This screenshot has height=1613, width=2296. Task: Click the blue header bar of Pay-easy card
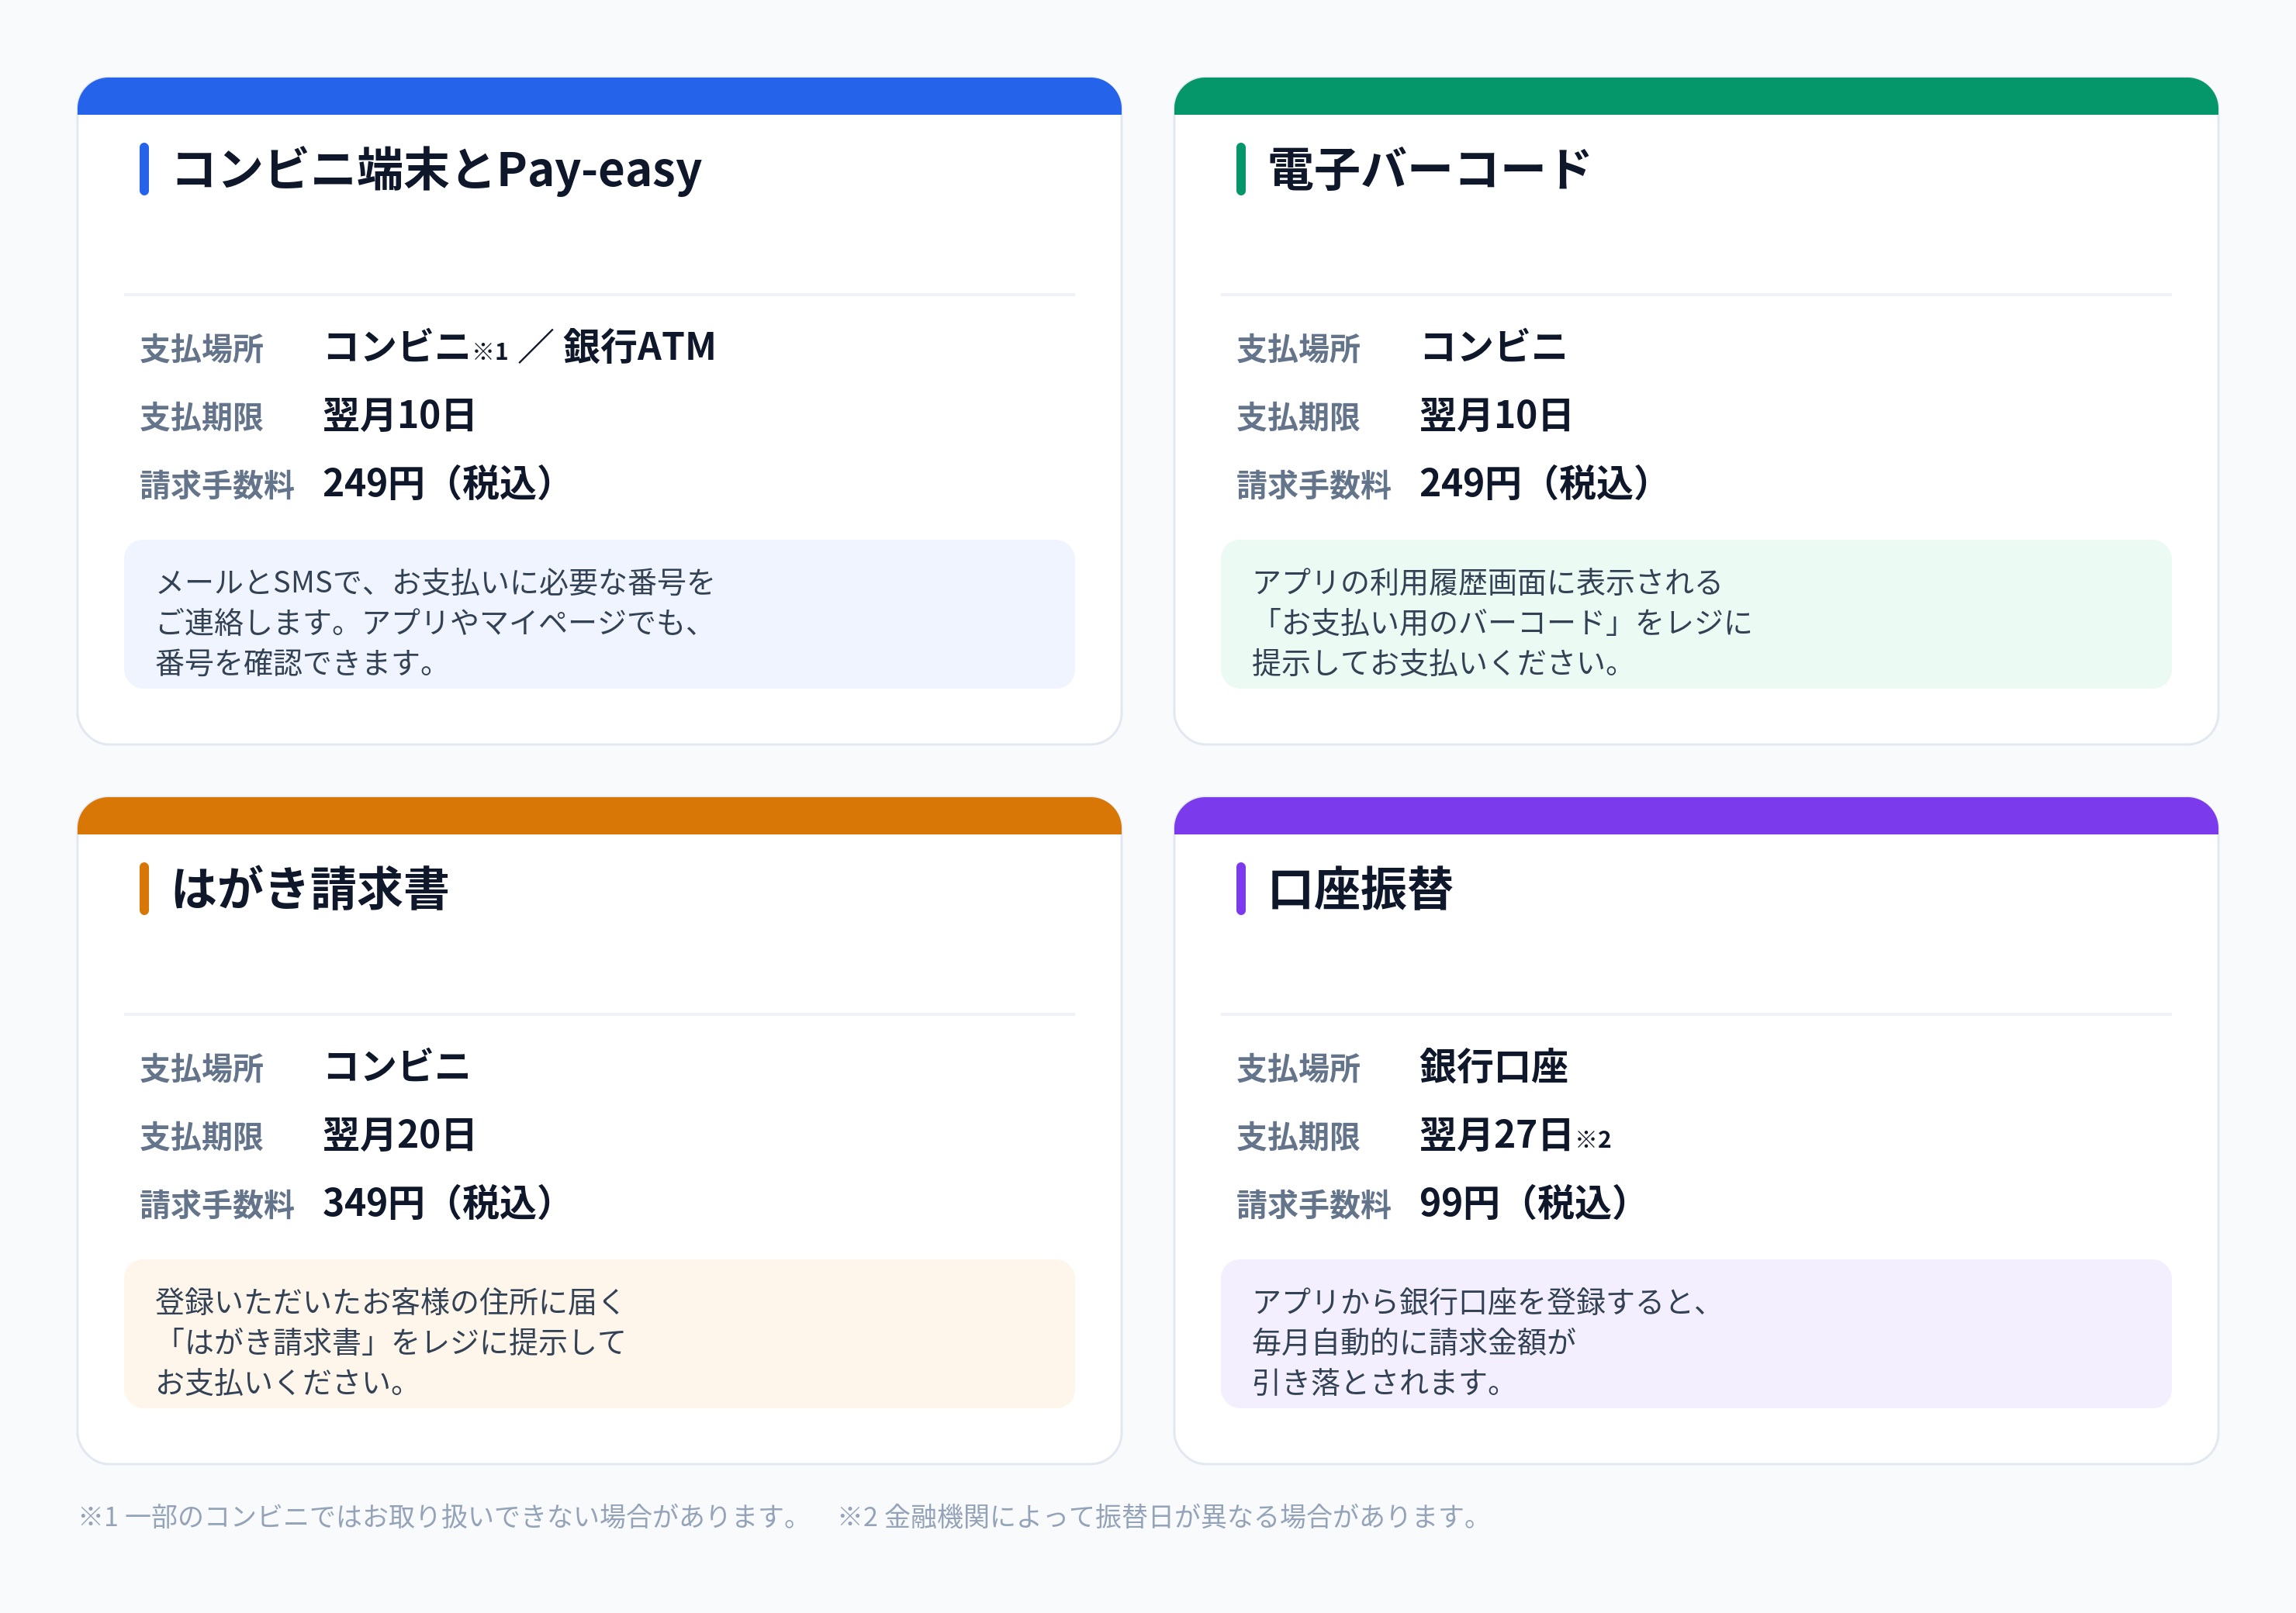[599, 96]
